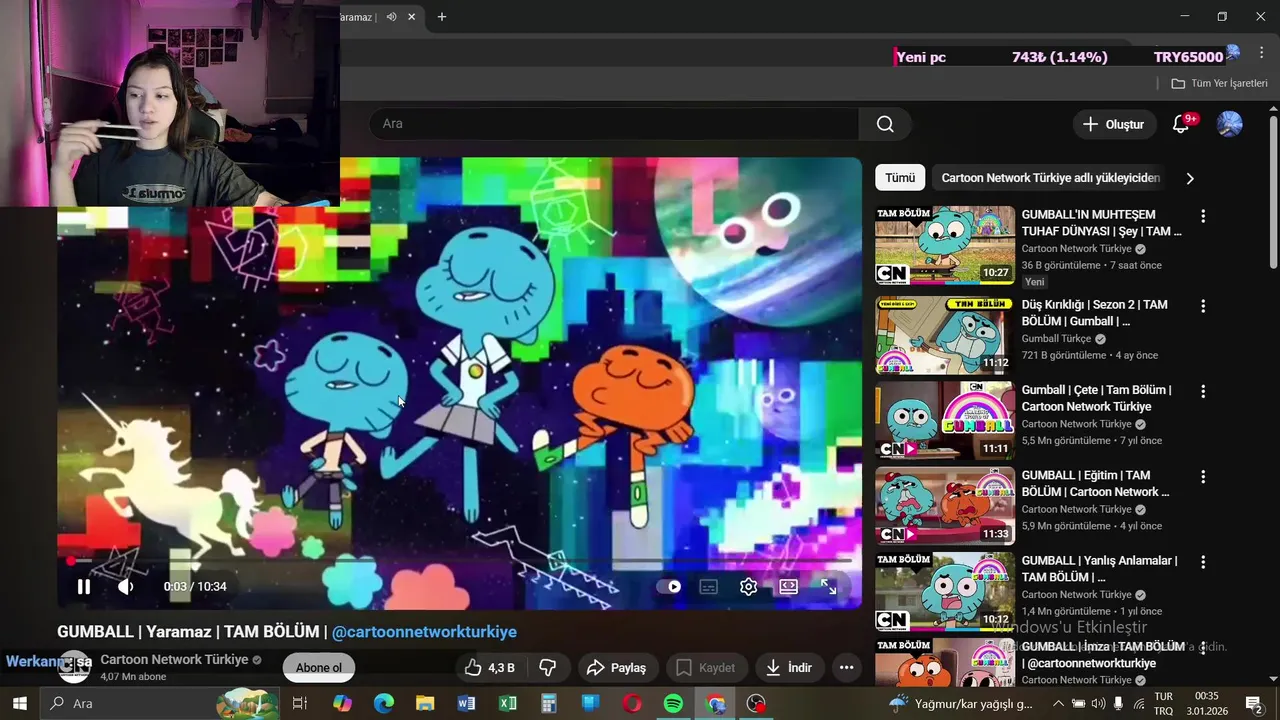Close the Yaramaz browser tab
Screen dimensions: 1280x720
[411, 17]
